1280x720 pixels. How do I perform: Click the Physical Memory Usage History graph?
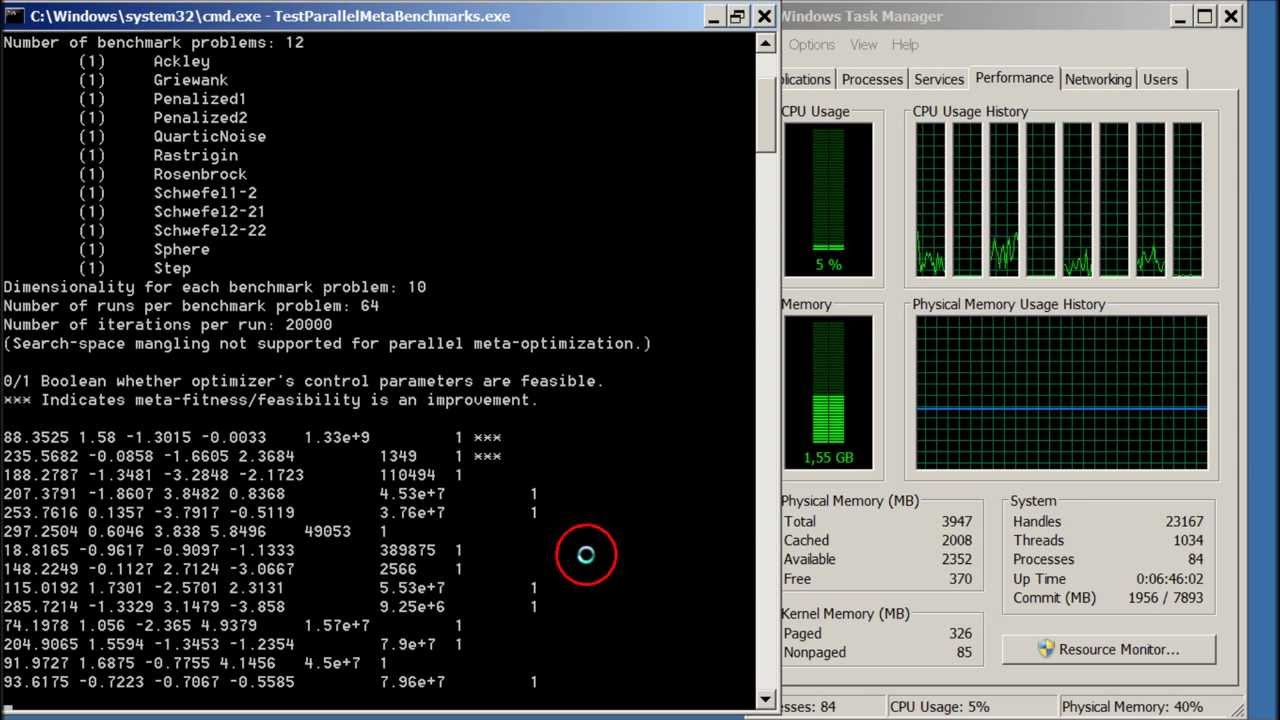[1061, 393]
